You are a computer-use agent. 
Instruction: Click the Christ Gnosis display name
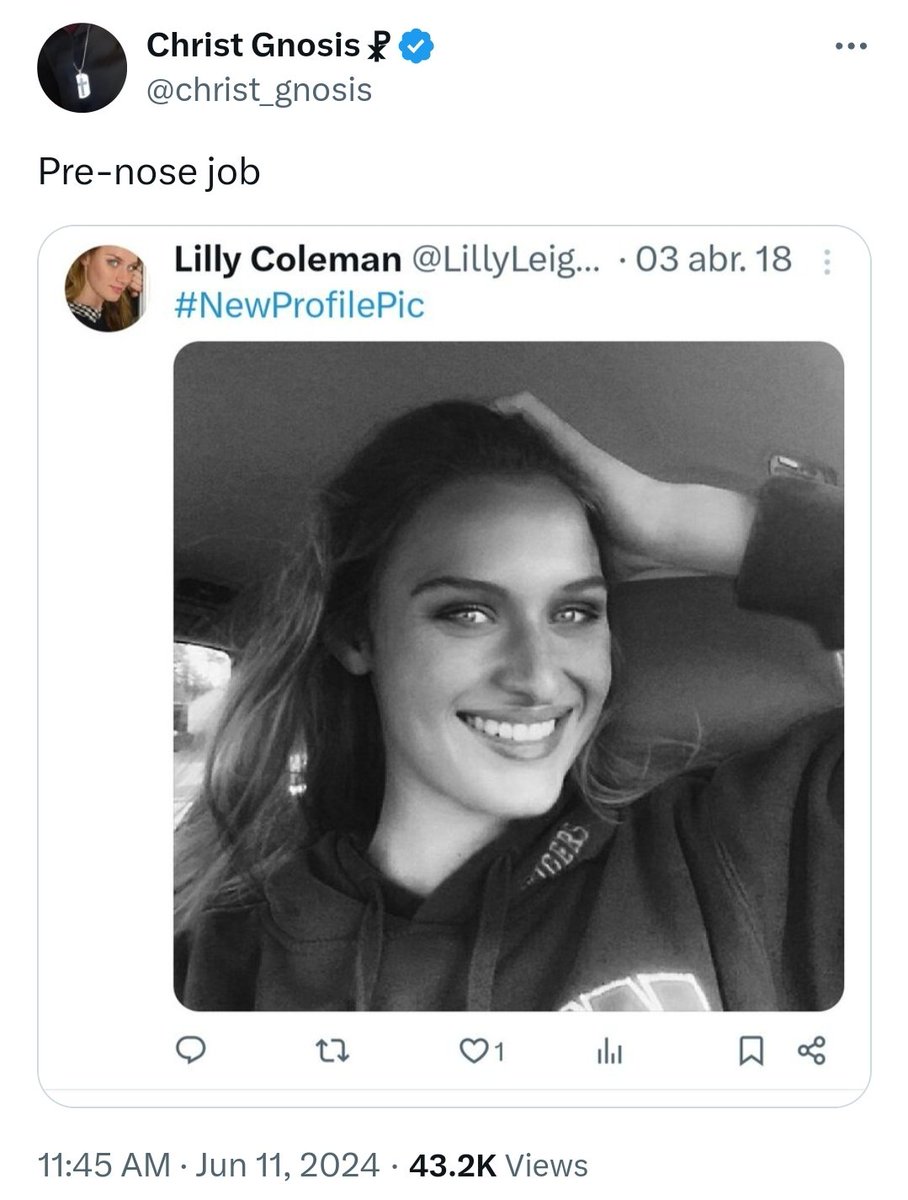(252, 45)
